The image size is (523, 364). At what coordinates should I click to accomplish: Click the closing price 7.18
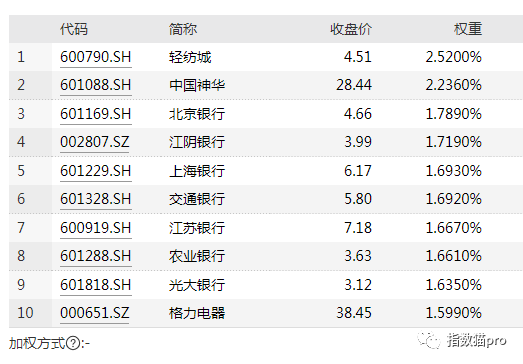click(x=358, y=228)
